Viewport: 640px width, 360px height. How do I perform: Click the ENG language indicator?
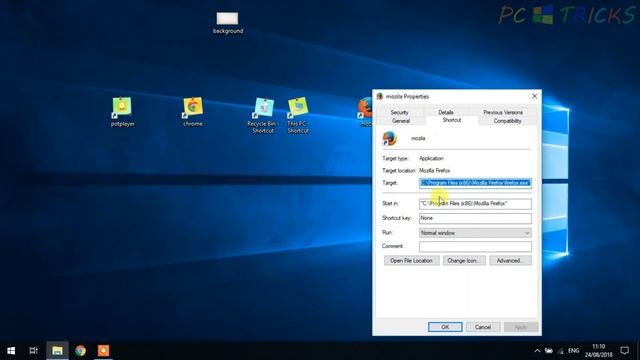click(x=573, y=351)
